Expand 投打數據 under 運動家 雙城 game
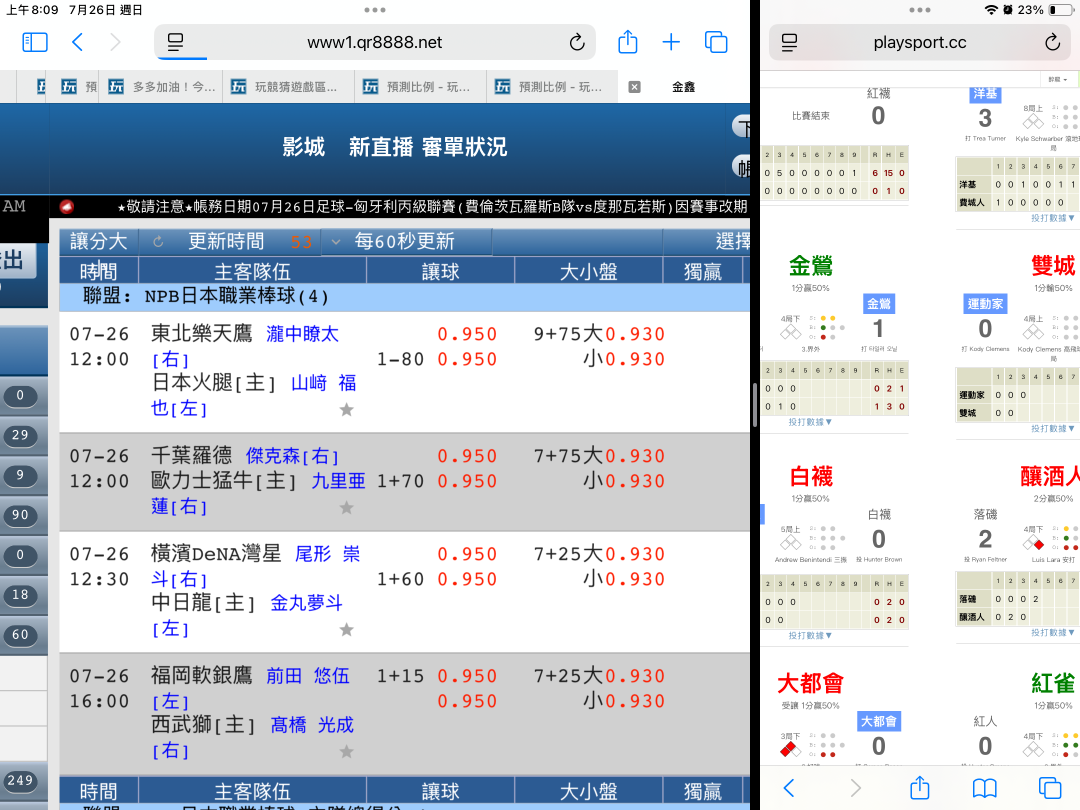Screen dimensions: 1080x810 [1052, 428]
